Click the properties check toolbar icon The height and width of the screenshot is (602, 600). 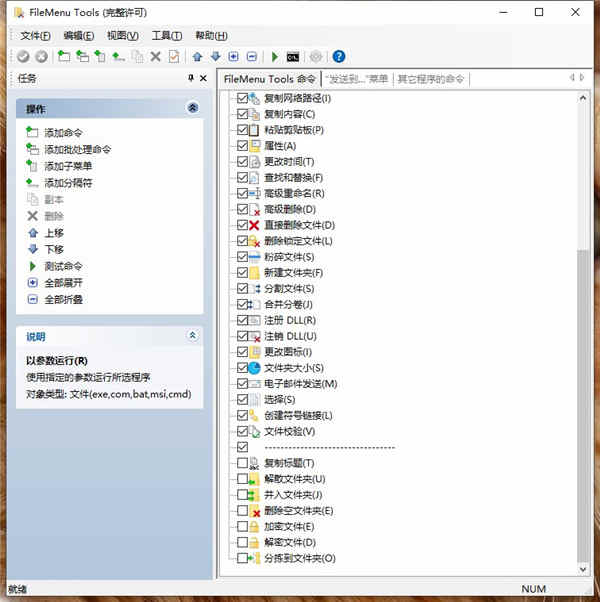pos(174,57)
